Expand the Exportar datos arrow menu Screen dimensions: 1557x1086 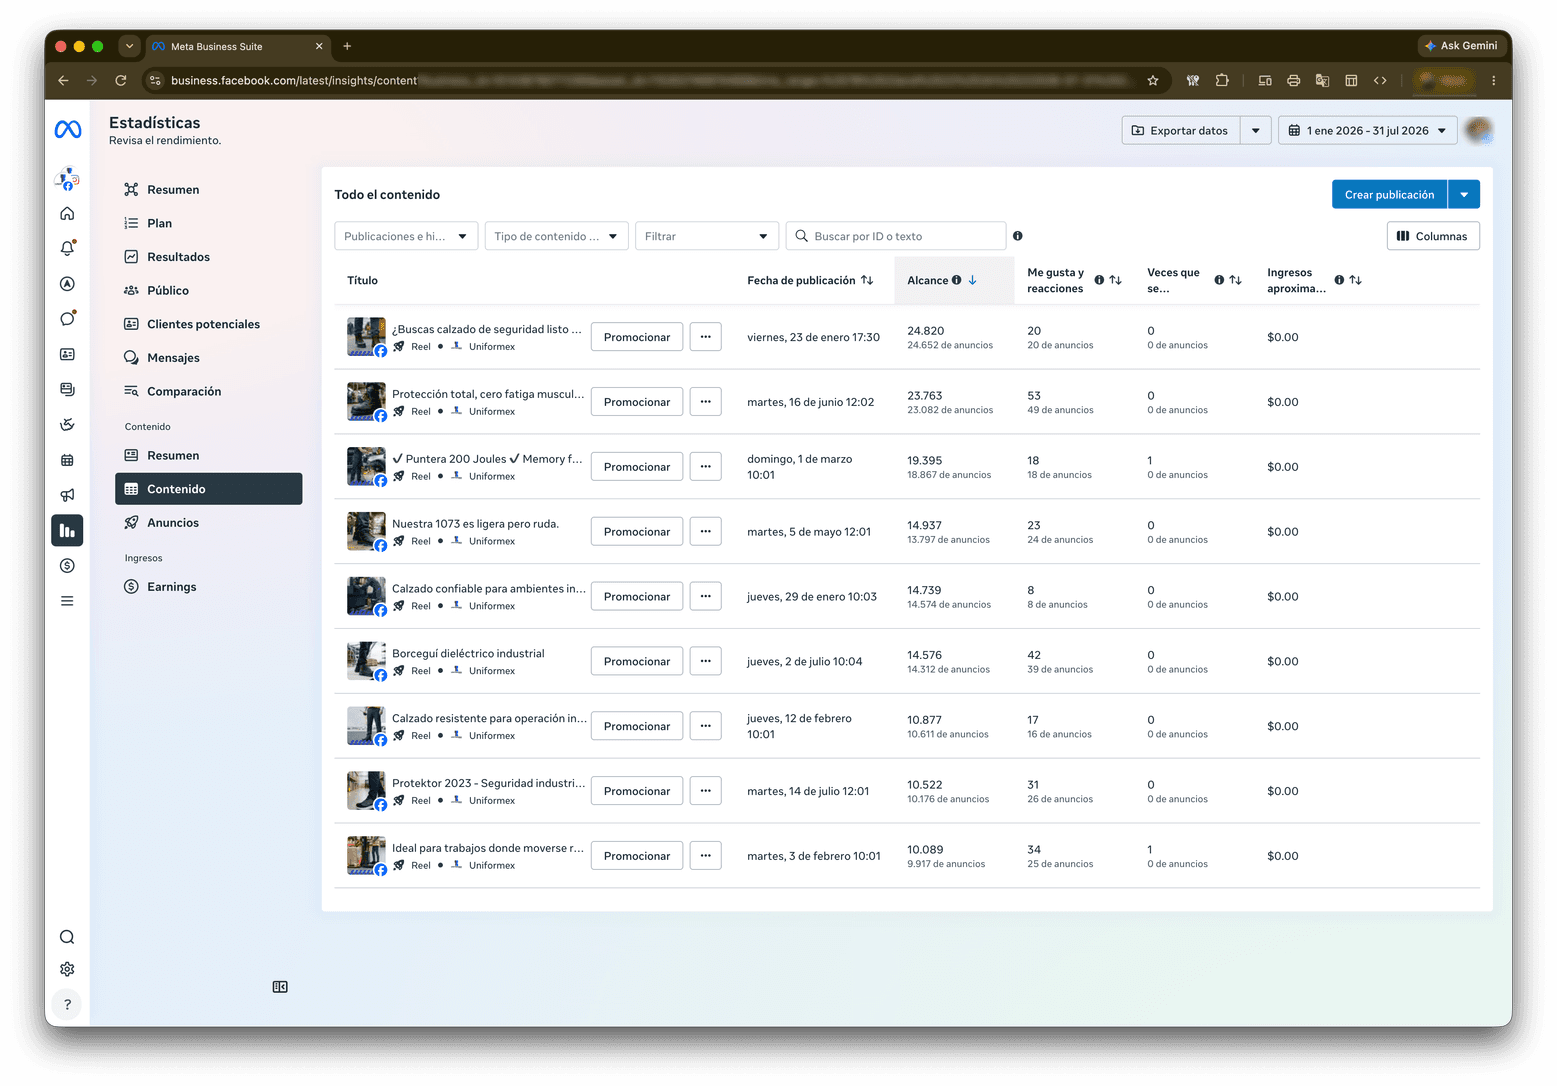(x=1256, y=131)
